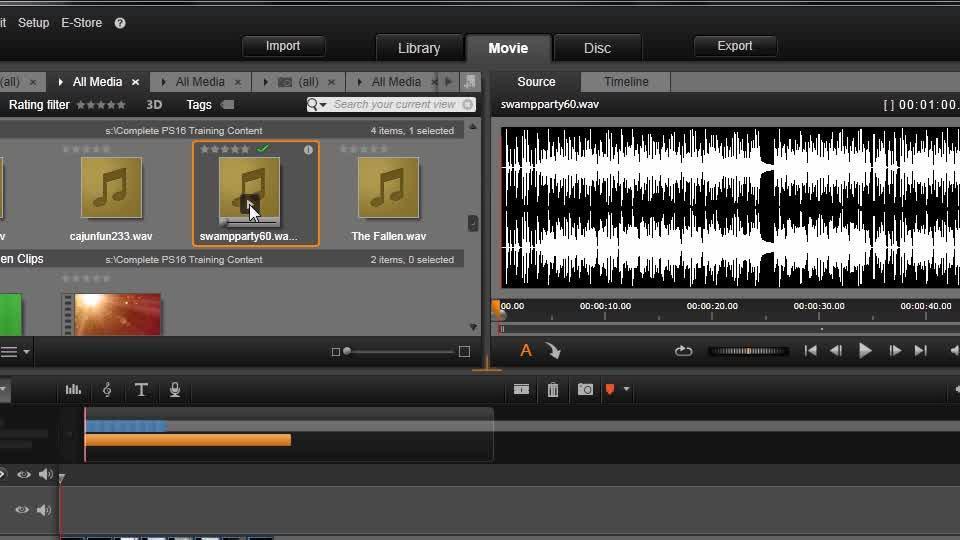The image size is (960, 540).
Task: Expand the active All Media tab arrow
Action: [x=60, y=82]
